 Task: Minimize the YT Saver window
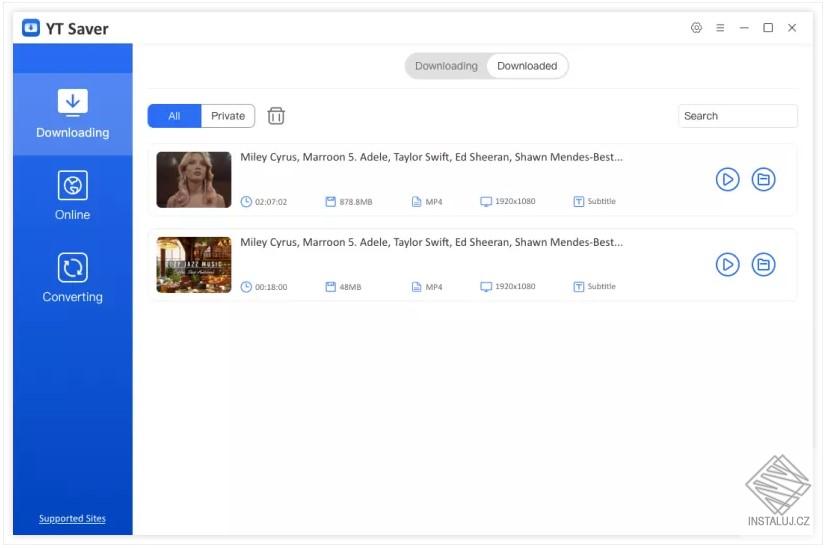tap(744, 27)
